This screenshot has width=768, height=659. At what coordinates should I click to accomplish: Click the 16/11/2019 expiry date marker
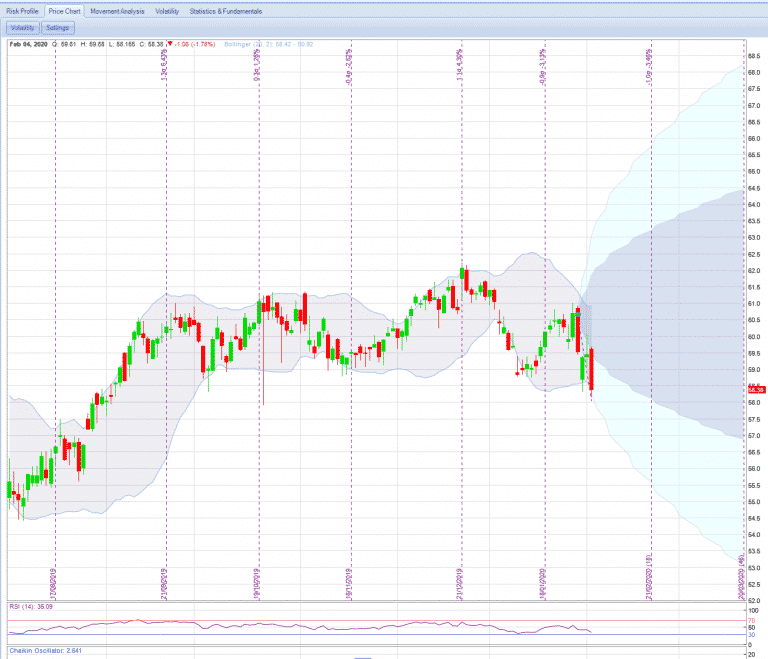tap(350, 579)
